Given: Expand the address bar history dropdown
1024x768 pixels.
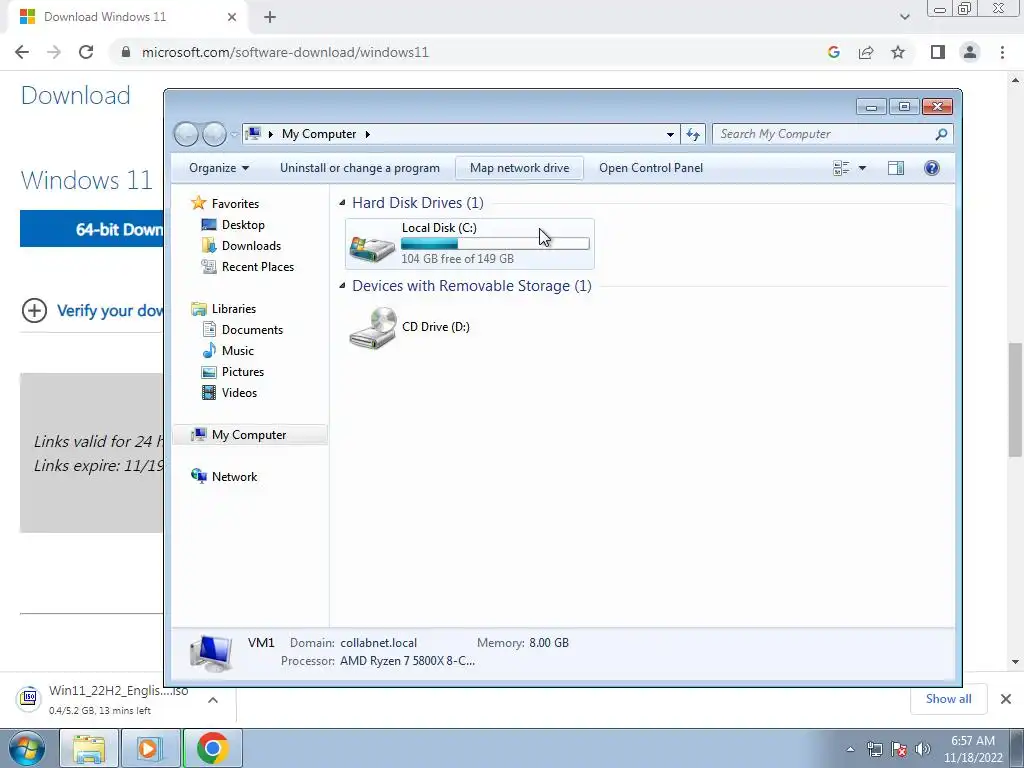Looking at the screenshot, I should coord(670,135).
